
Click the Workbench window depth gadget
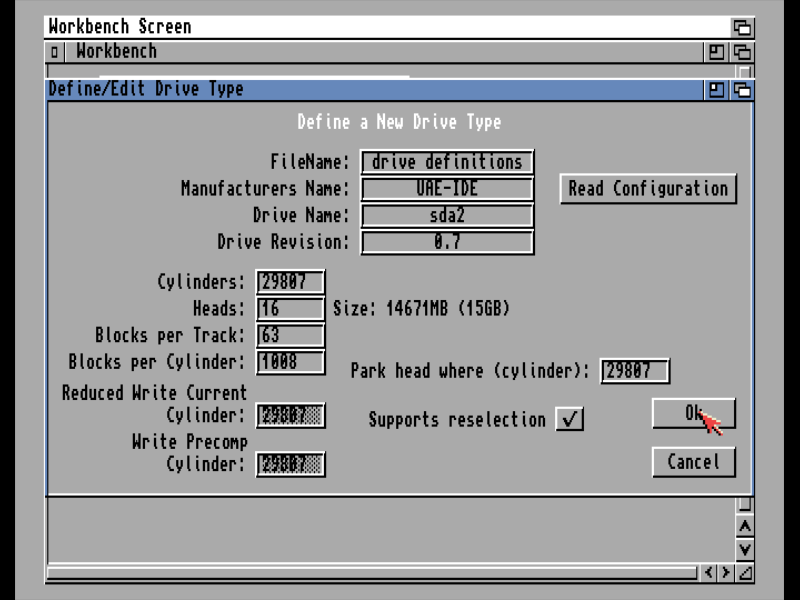pyautogui.click(x=743, y=52)
